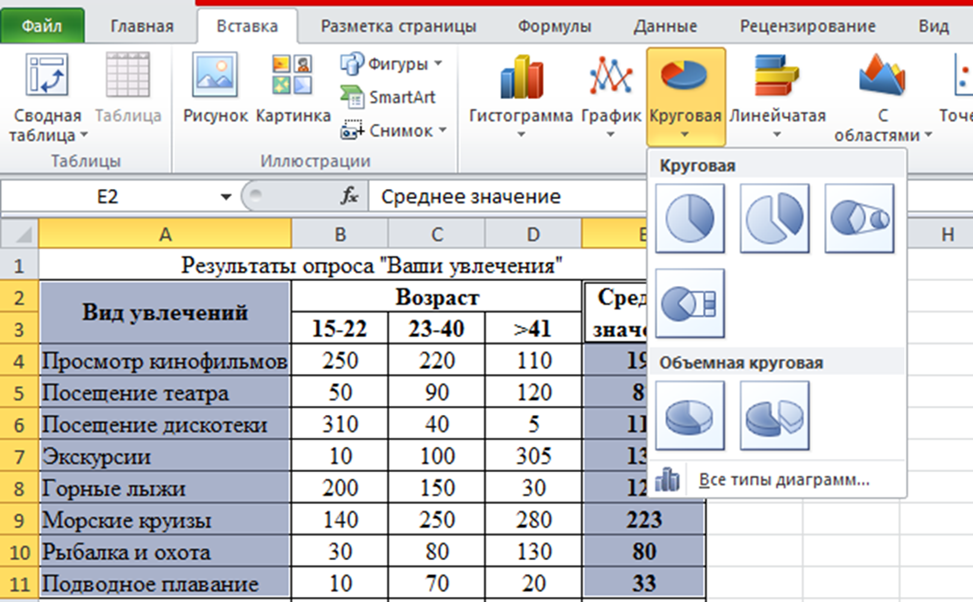Click the 23-40 age column cell

coord(437,328)
